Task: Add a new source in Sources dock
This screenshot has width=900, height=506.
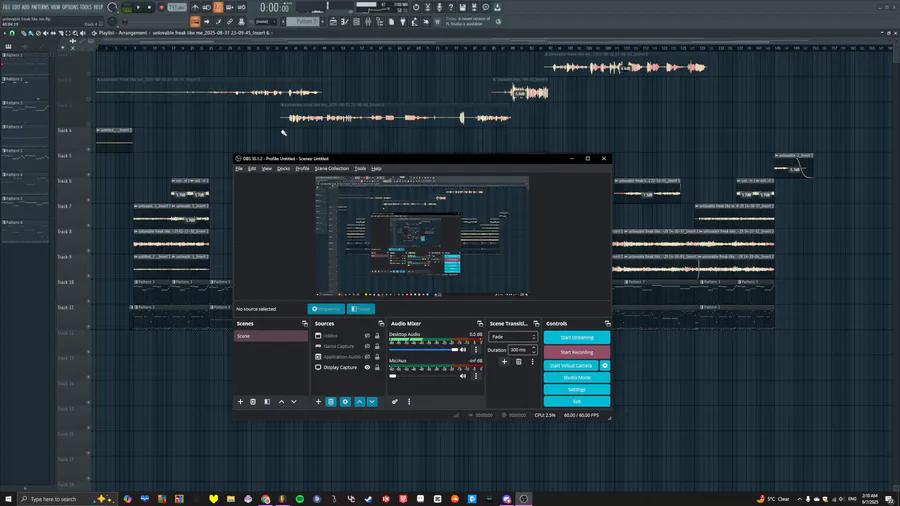Action: click(318, 402)
